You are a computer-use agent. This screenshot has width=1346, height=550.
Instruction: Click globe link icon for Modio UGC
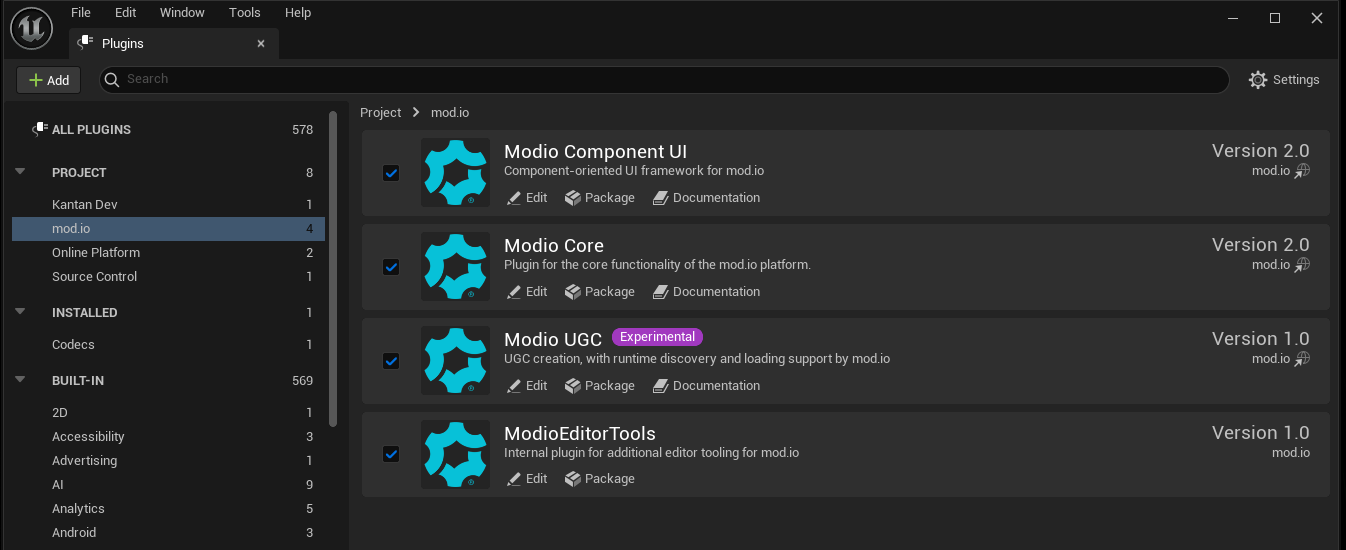[1302, 359]
